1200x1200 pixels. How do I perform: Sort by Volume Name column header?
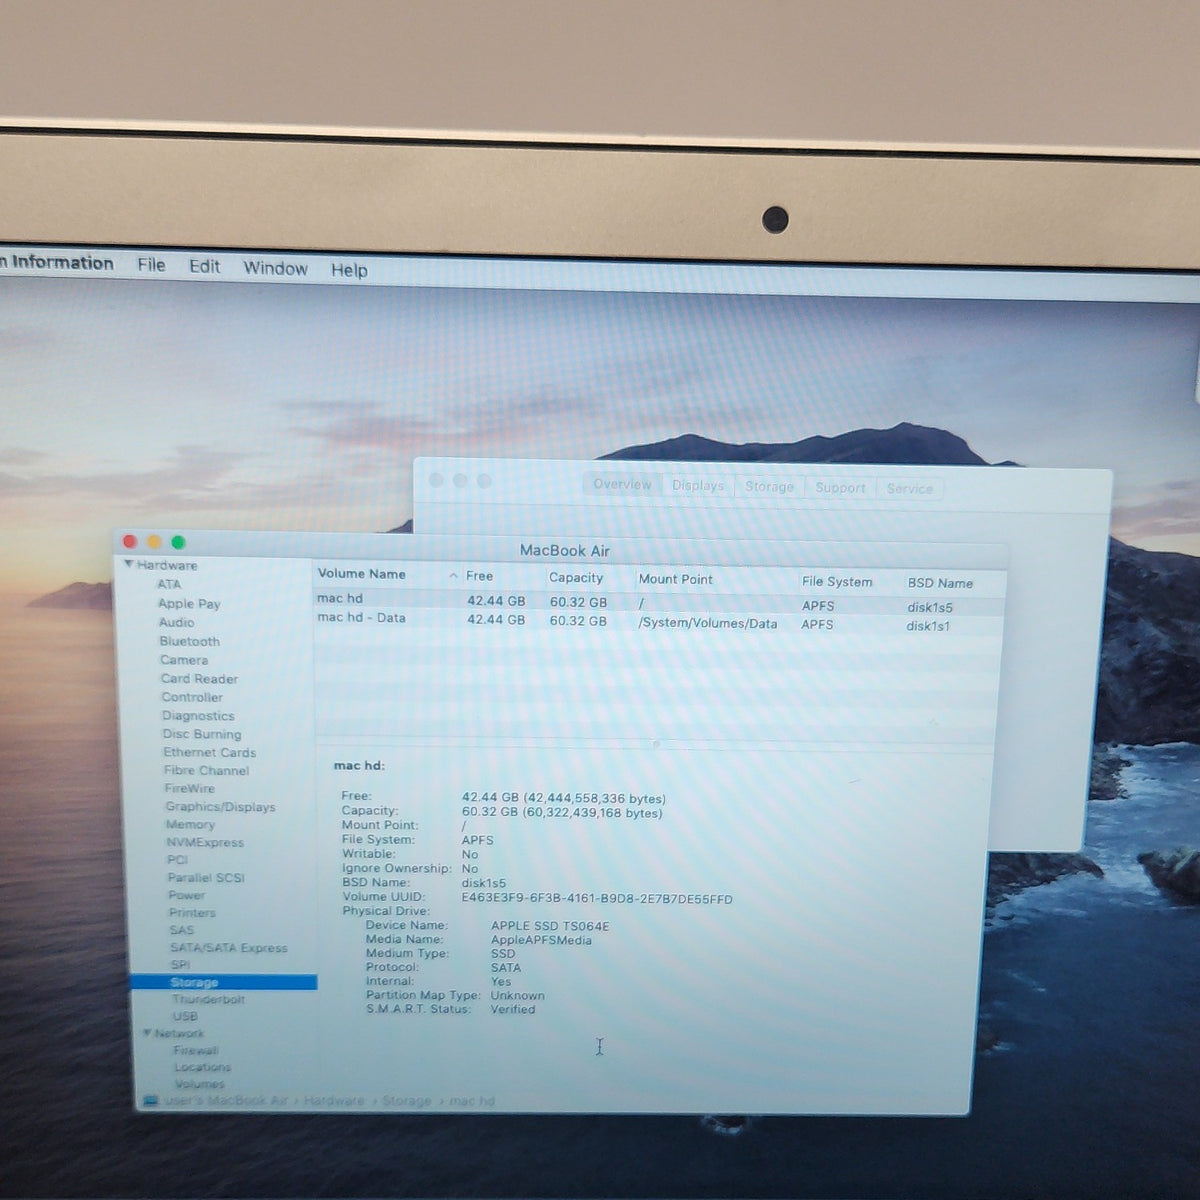(362, 574)
